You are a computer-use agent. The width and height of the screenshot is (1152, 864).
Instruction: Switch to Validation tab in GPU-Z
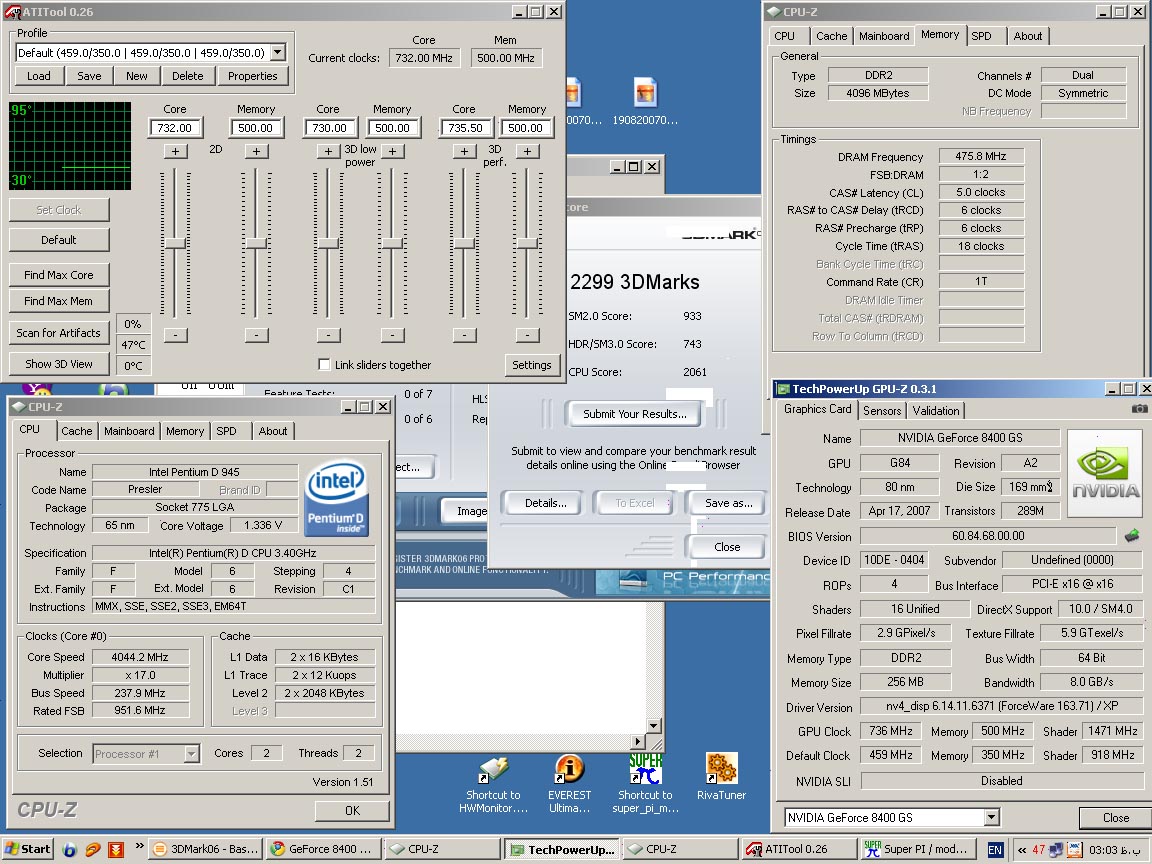tap(935, 411)
